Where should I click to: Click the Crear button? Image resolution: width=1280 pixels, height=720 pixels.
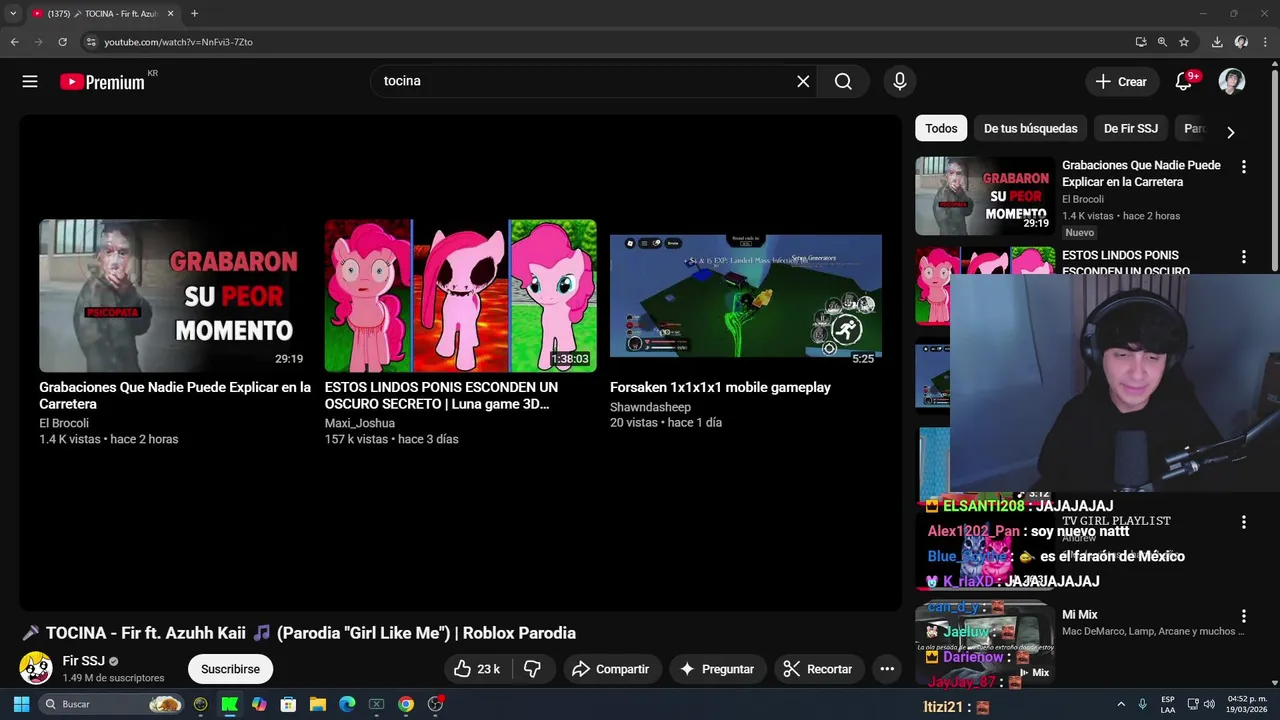tap(1122, 81)
